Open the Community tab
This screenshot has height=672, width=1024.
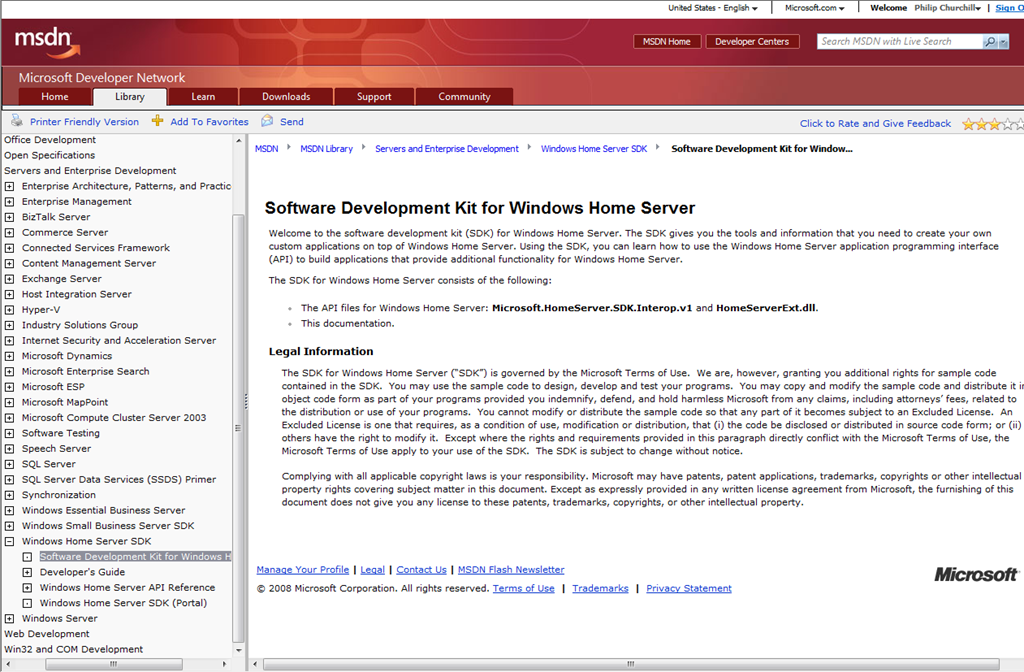(x=464, y=97)
